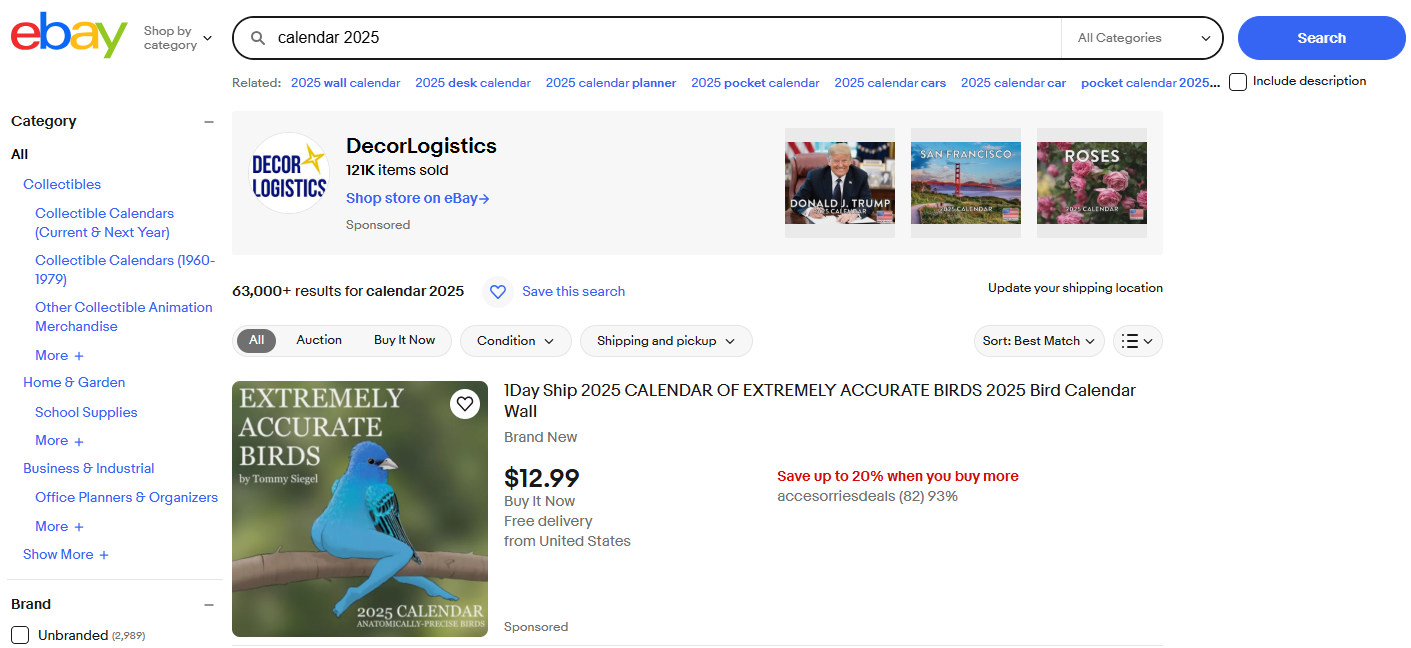Click Update your shipping location
Image resolution: width=1411 pixels, height=648 pixels.
point(1075,288)
